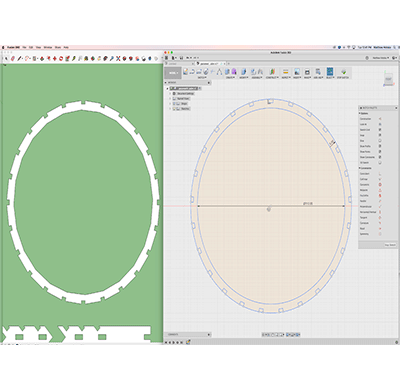Image resolution: width=400 pixels, height=389 pixels.
Task: Select the Coincident constraint icon
Action: point(380,174)
